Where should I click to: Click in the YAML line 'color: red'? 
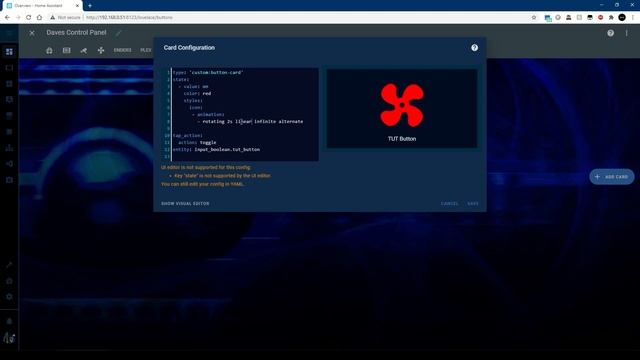(x=197, y=93)
